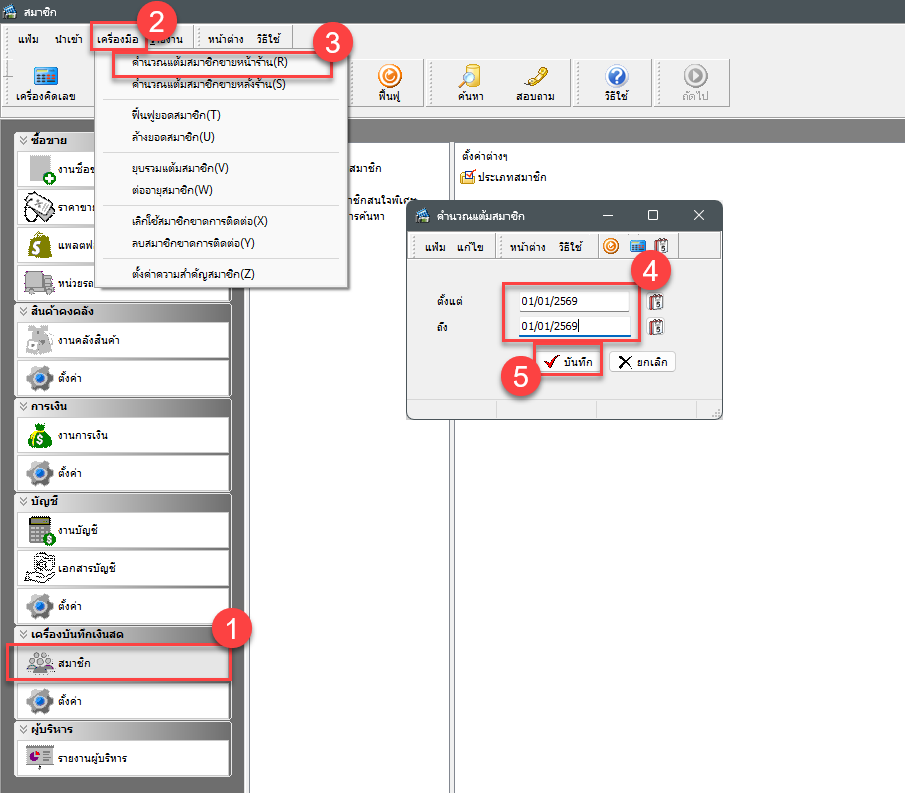Open the สอบถาม telephone inquiry icon
Screen dimensions: 905x793
(535, 84)
